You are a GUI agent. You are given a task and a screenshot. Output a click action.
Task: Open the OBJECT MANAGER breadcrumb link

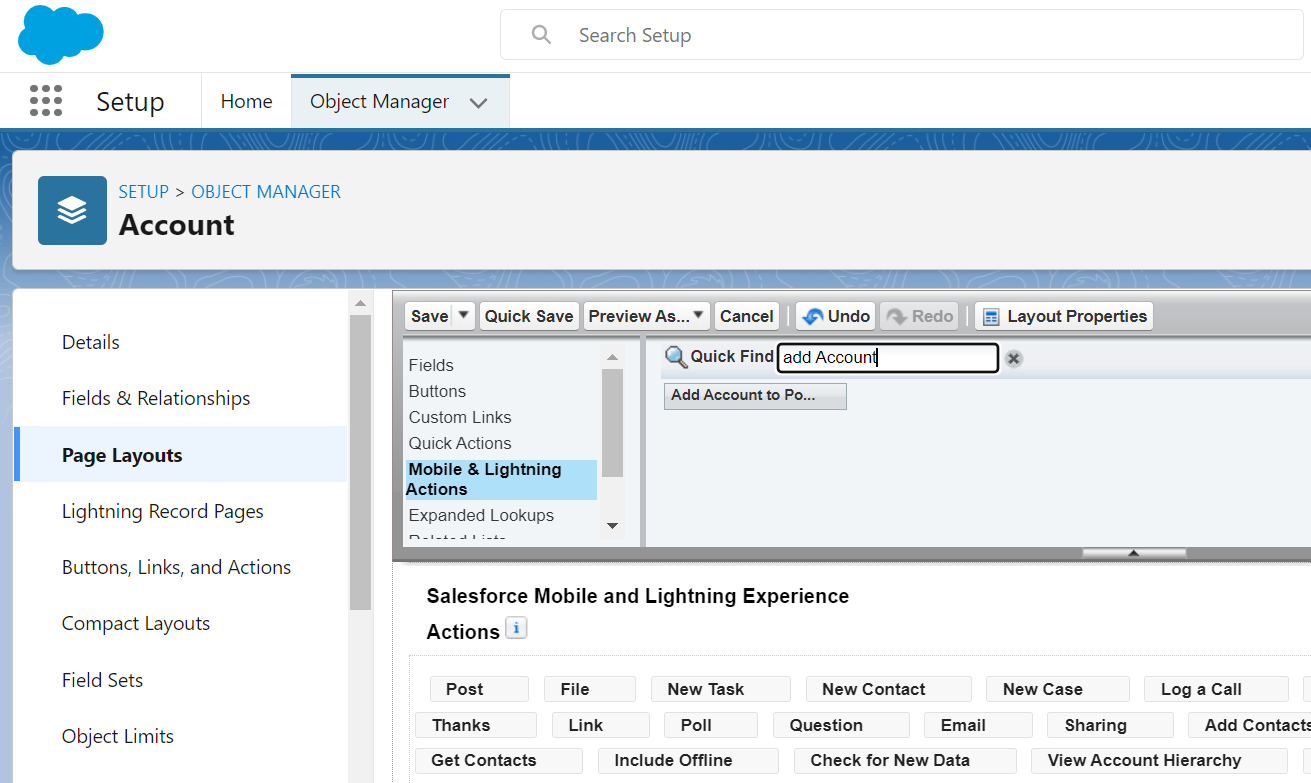pyautogui.click(x=265, y=191)
